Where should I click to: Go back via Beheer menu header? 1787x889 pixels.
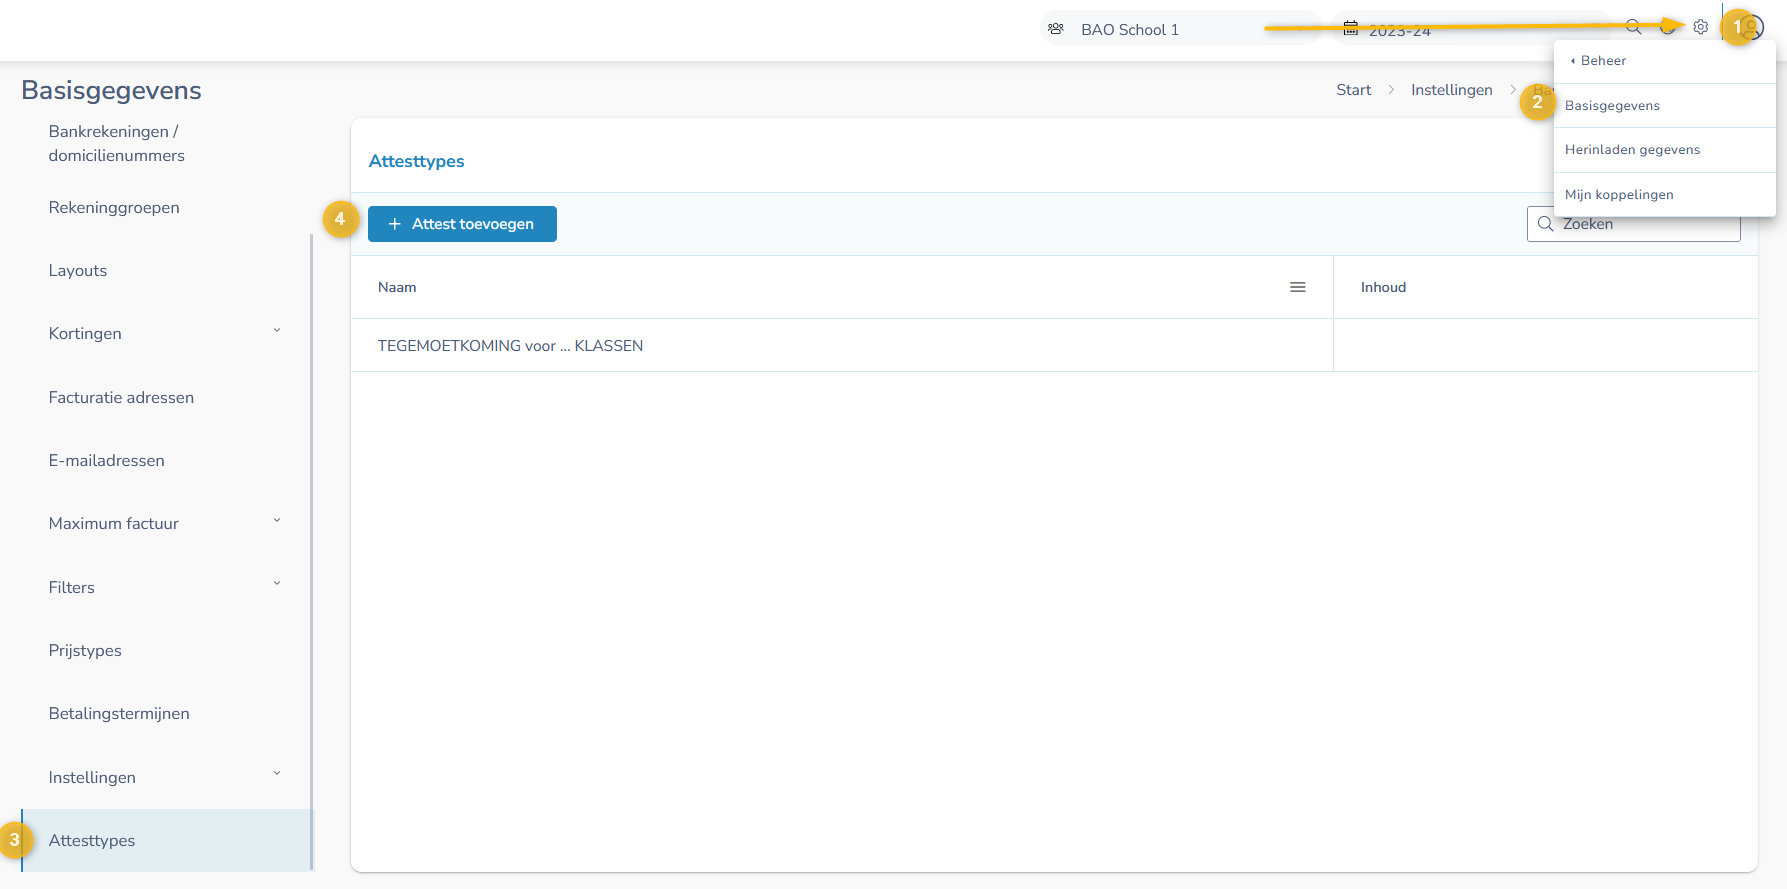tap(1602, 61)
